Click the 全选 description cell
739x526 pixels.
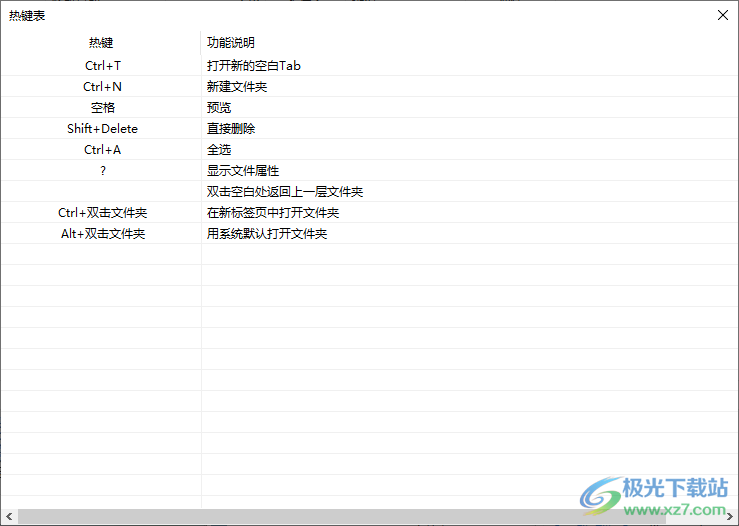(x=219, y=150)
